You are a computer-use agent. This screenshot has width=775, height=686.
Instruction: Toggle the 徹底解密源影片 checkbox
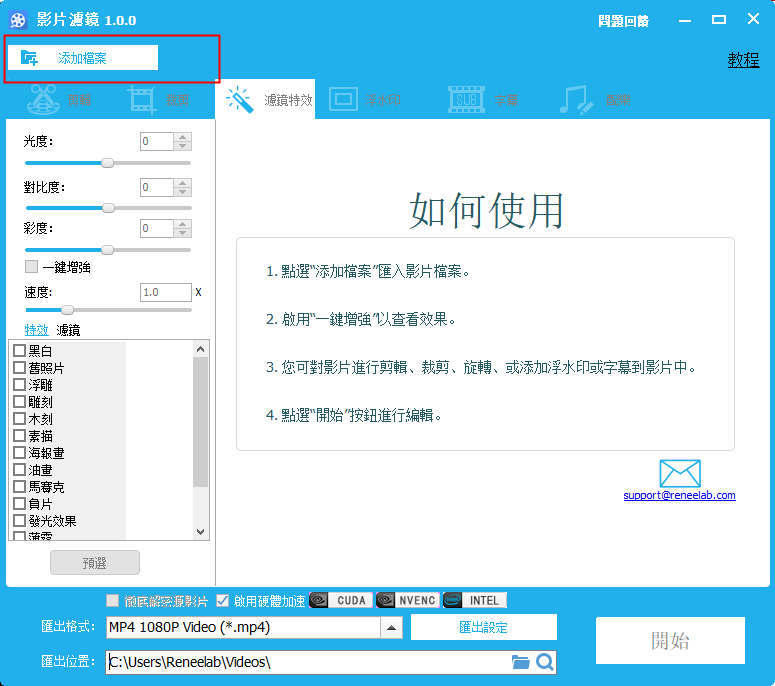pos(113,600)
